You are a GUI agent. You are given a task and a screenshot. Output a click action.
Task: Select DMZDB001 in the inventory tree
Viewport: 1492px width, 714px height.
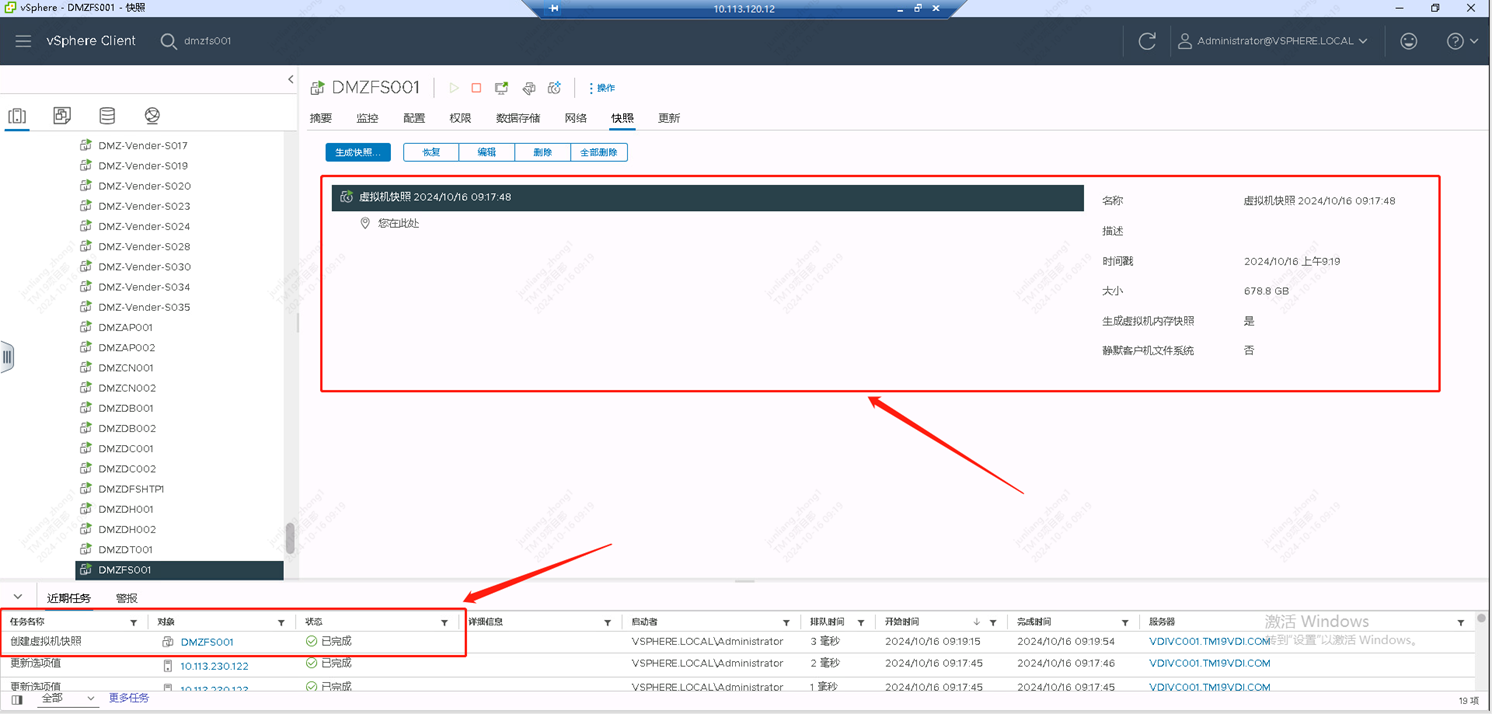(x=126, y=408)
